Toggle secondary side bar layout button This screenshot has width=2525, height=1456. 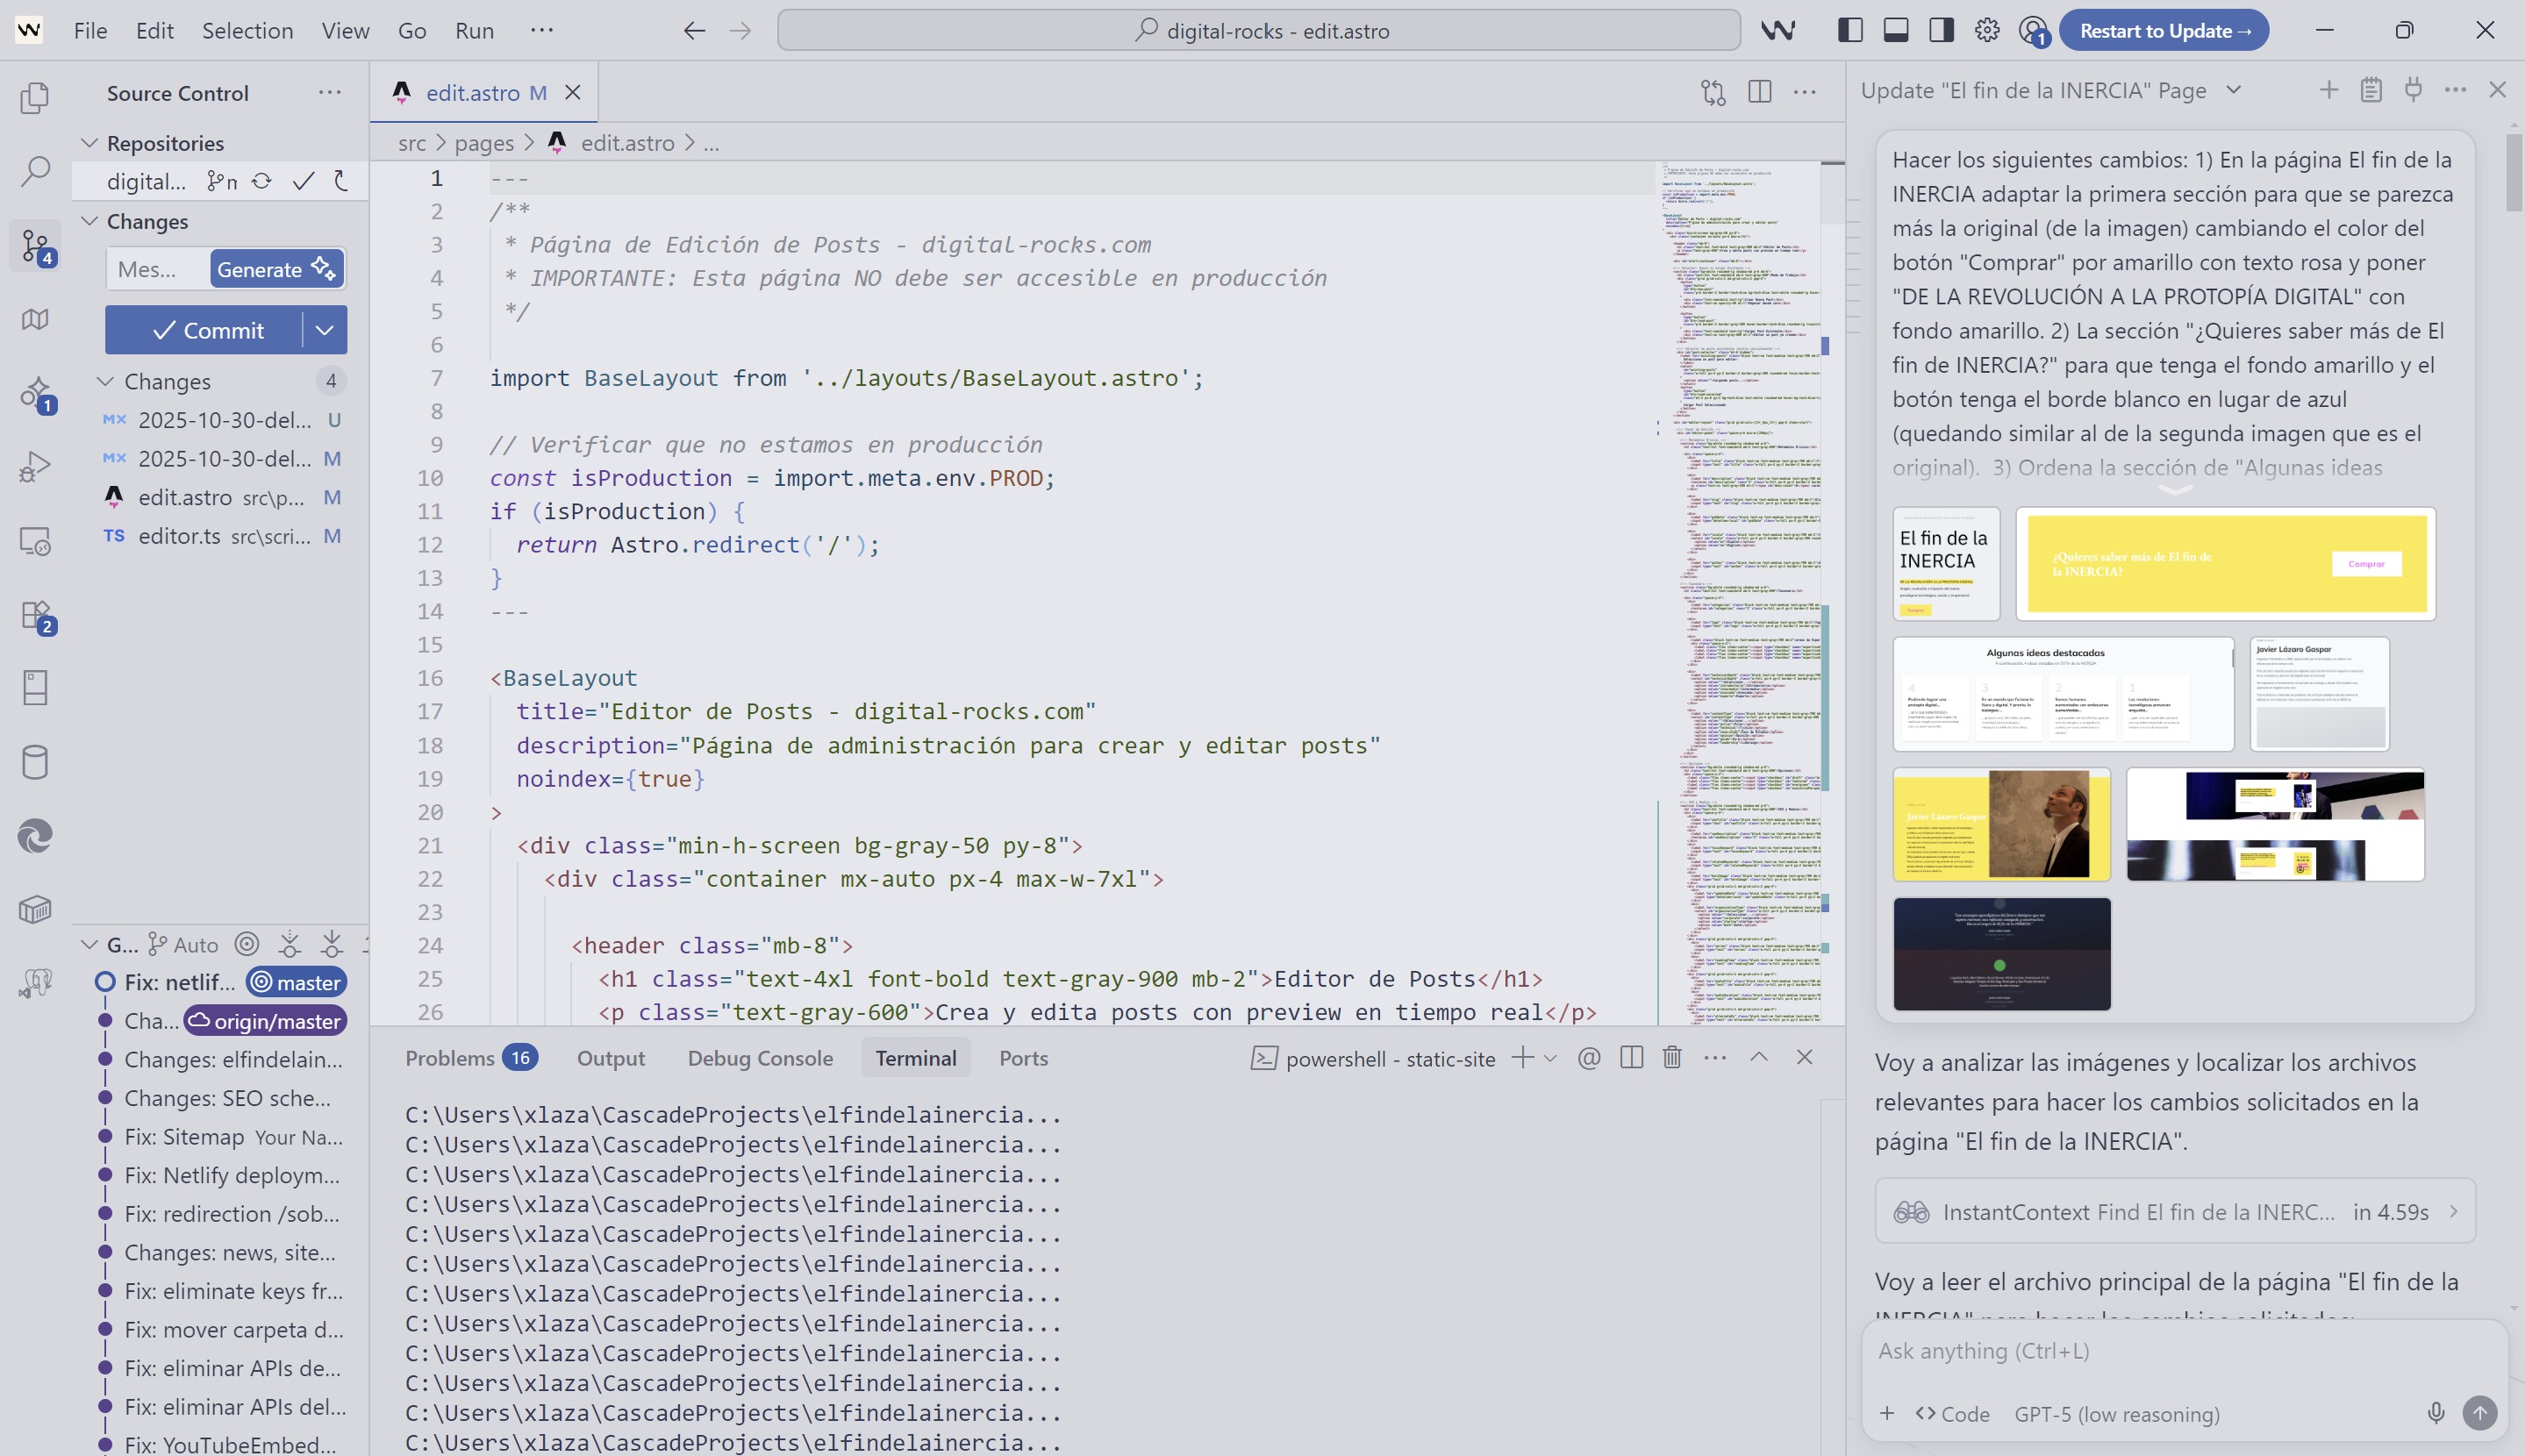[1942, 30]
